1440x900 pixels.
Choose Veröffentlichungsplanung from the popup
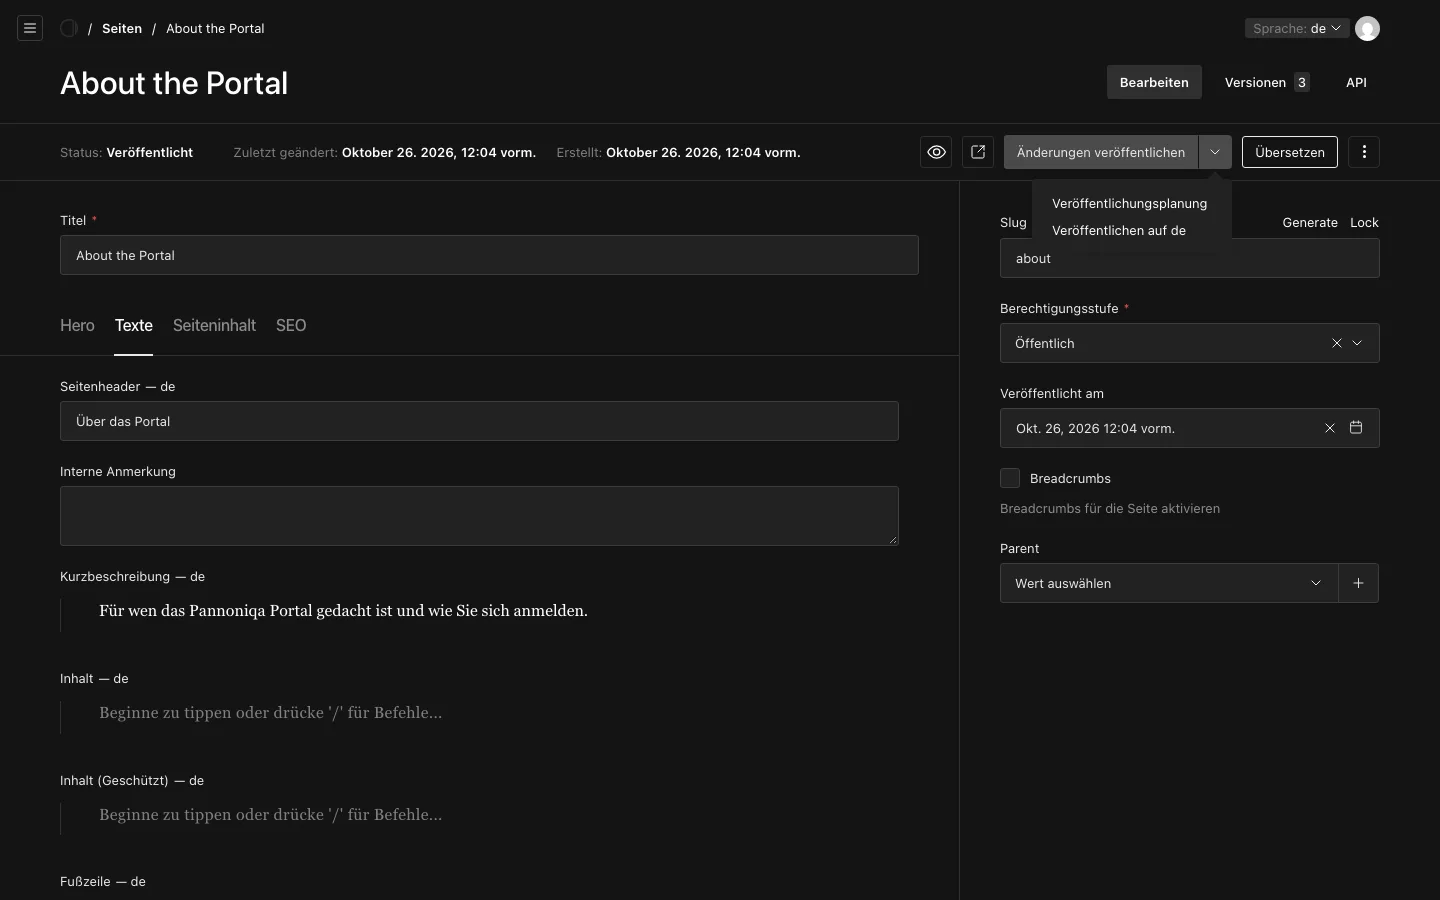(x=1129, y=203)
